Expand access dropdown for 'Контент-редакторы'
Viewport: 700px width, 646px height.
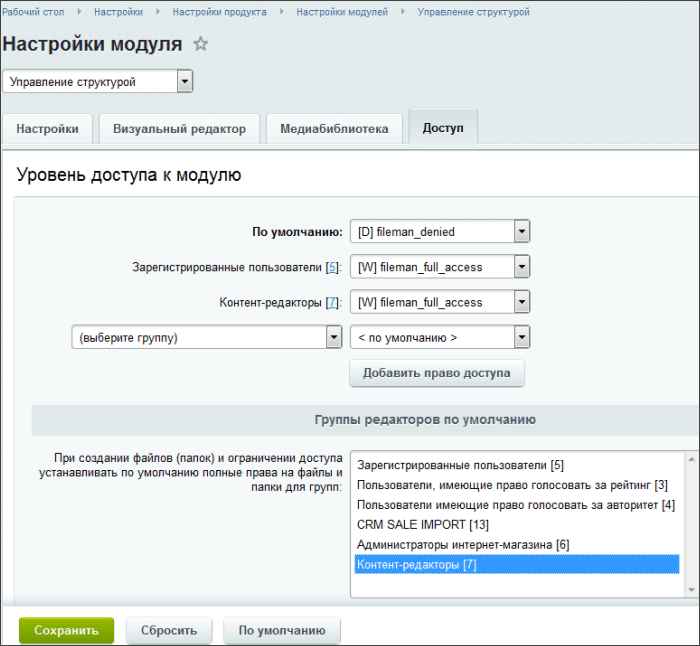click(x=439, y=302)
